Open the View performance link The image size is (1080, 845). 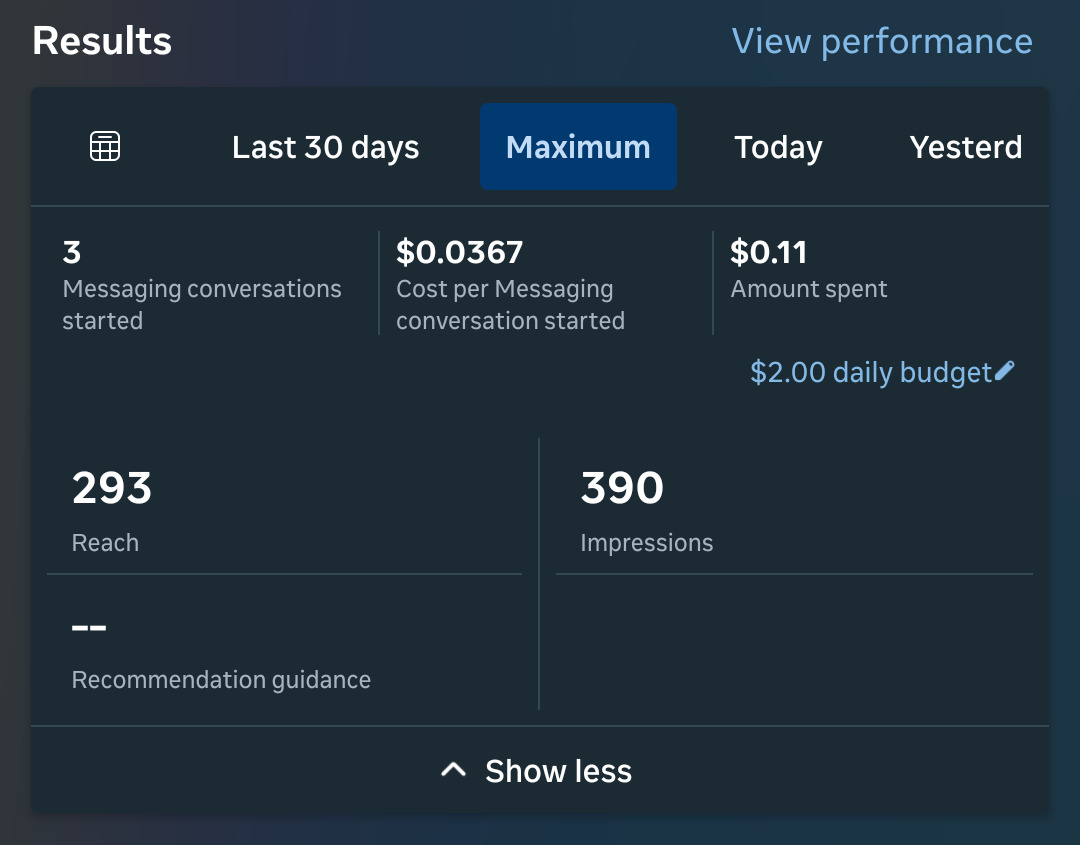pos(882,40)
